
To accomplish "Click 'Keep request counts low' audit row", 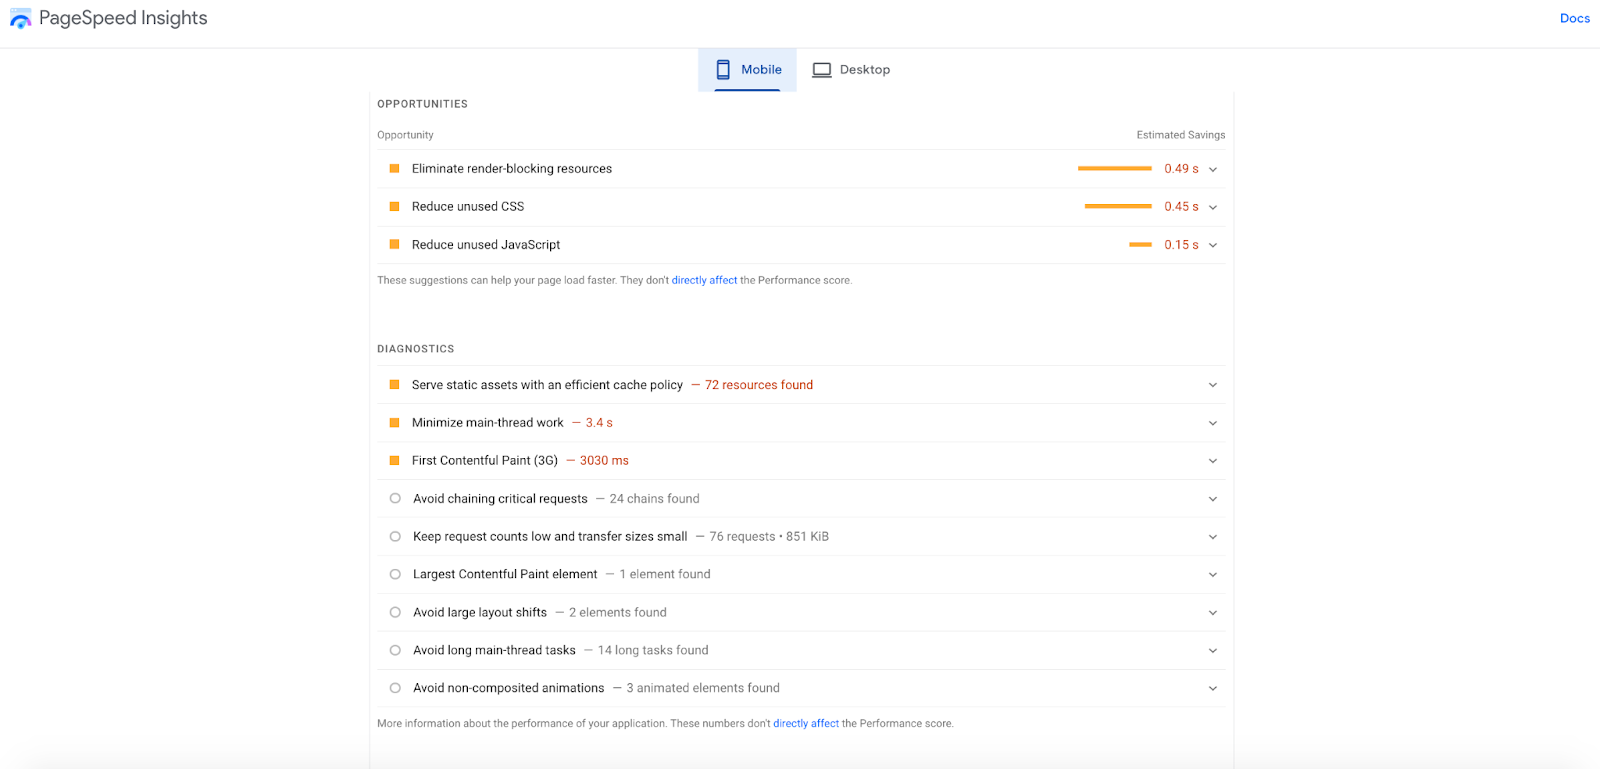I will [x=550, y=537].
